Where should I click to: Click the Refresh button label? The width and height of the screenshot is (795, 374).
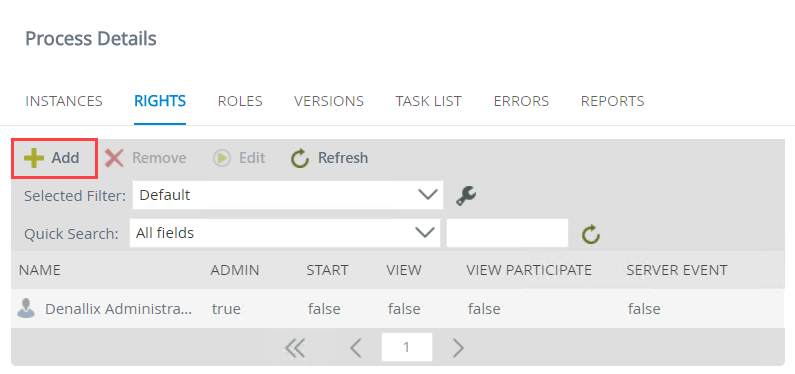(x=343, y=158)
